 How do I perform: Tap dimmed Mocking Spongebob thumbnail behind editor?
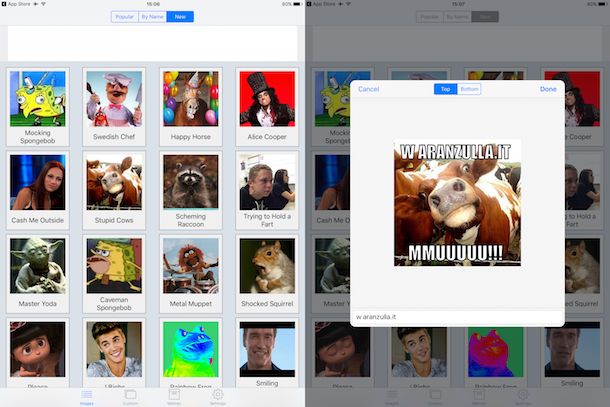click(x=333, y=99)
